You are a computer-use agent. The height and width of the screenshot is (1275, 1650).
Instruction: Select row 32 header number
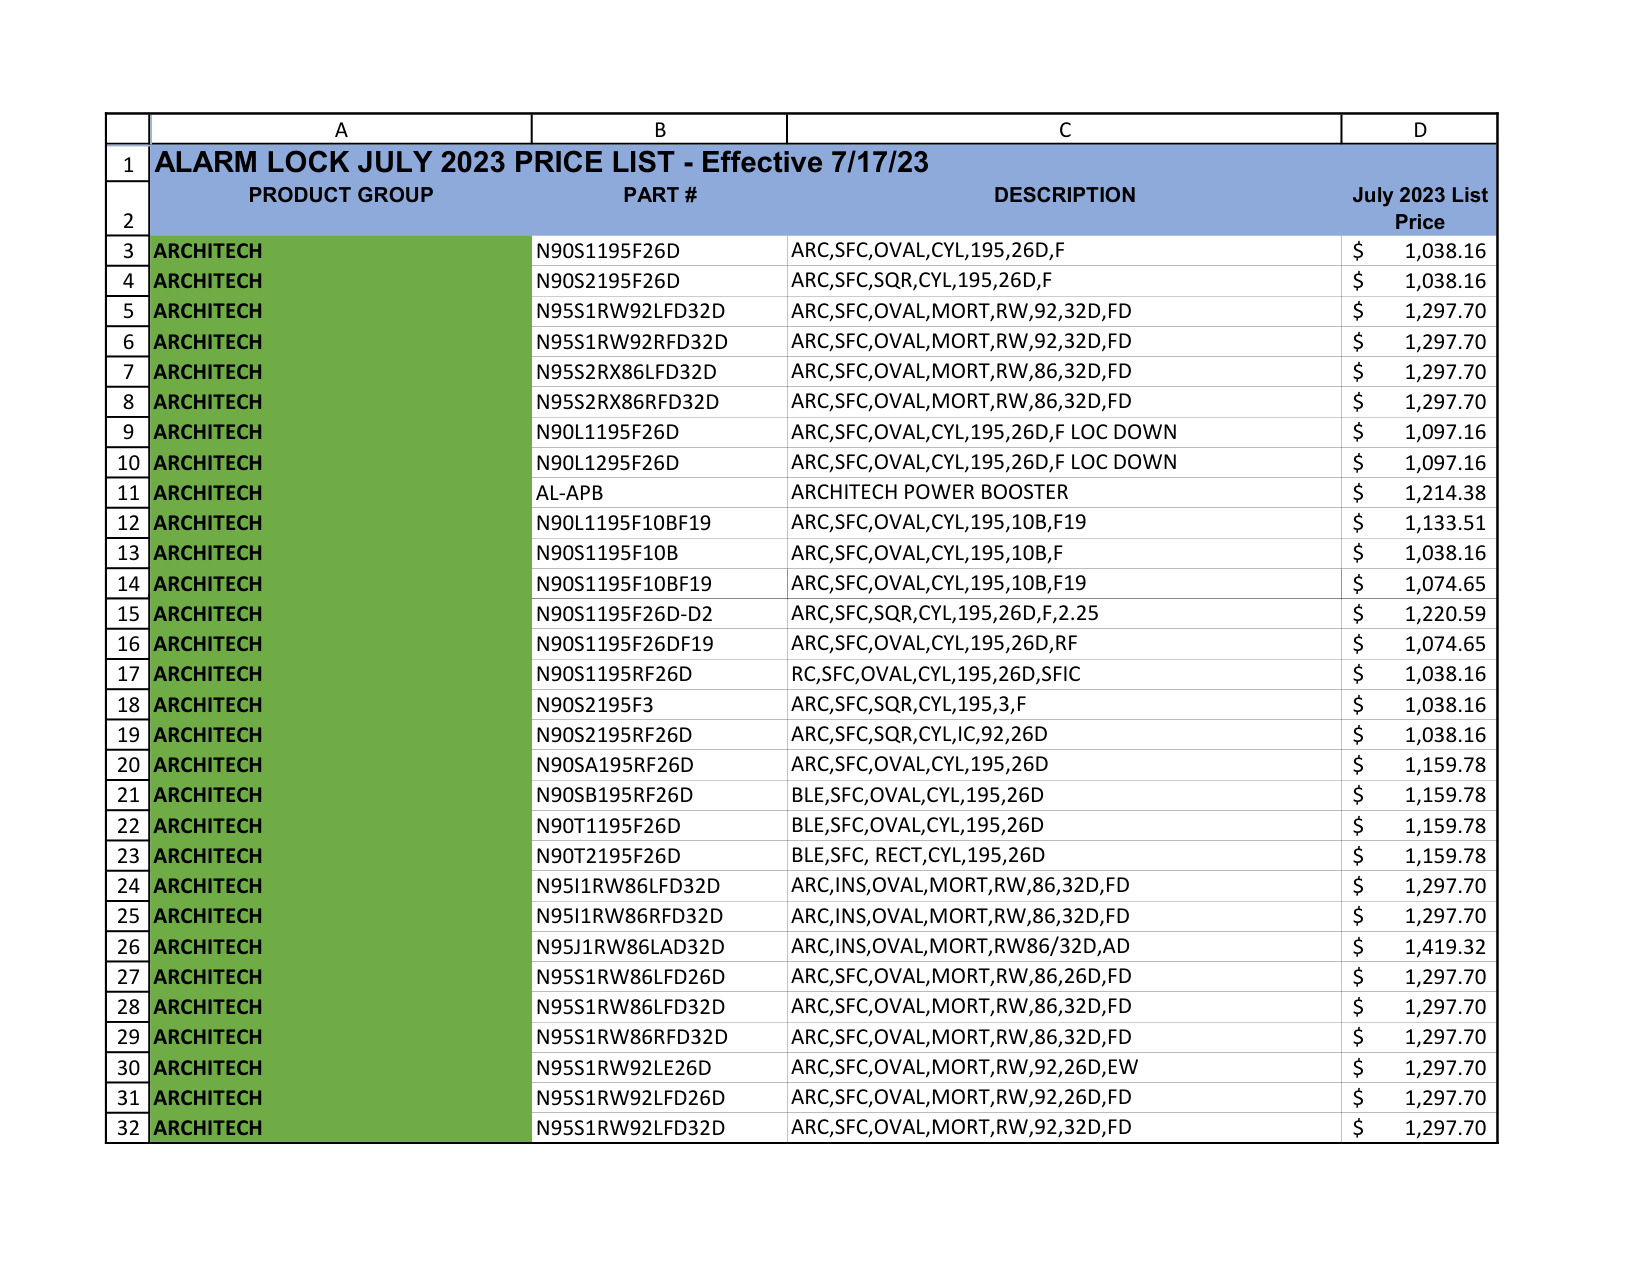128,1128
